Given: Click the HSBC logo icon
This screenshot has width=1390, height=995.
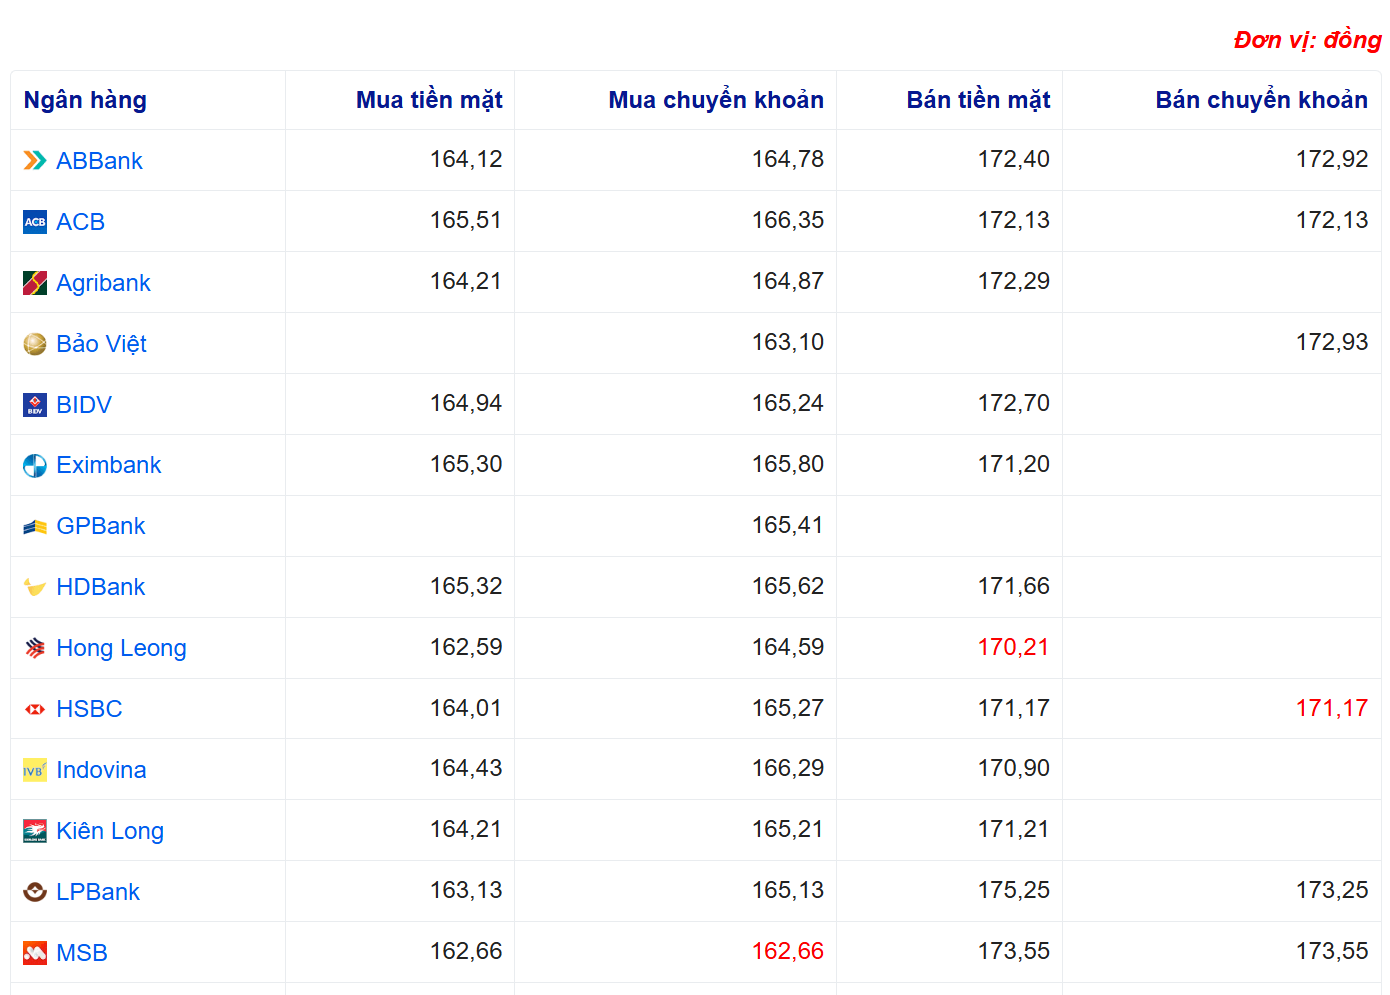Looking at the screenshot, I should click(35, 709).
